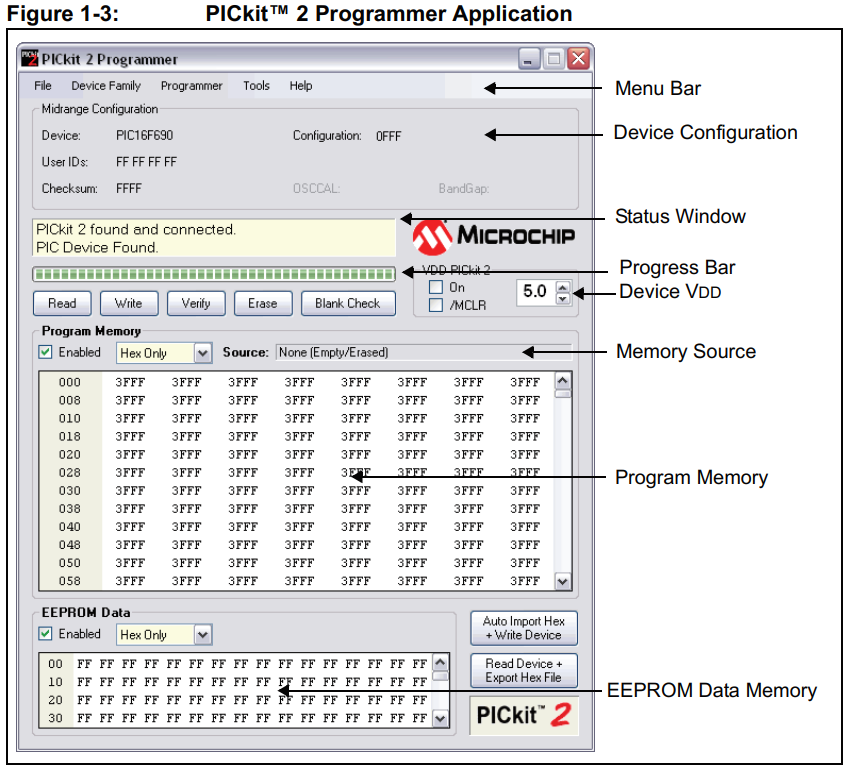859x778 pixels.
Task: Click Program Memory scroll up arrow
Action: pyautogui.click(x=563, y=381)
